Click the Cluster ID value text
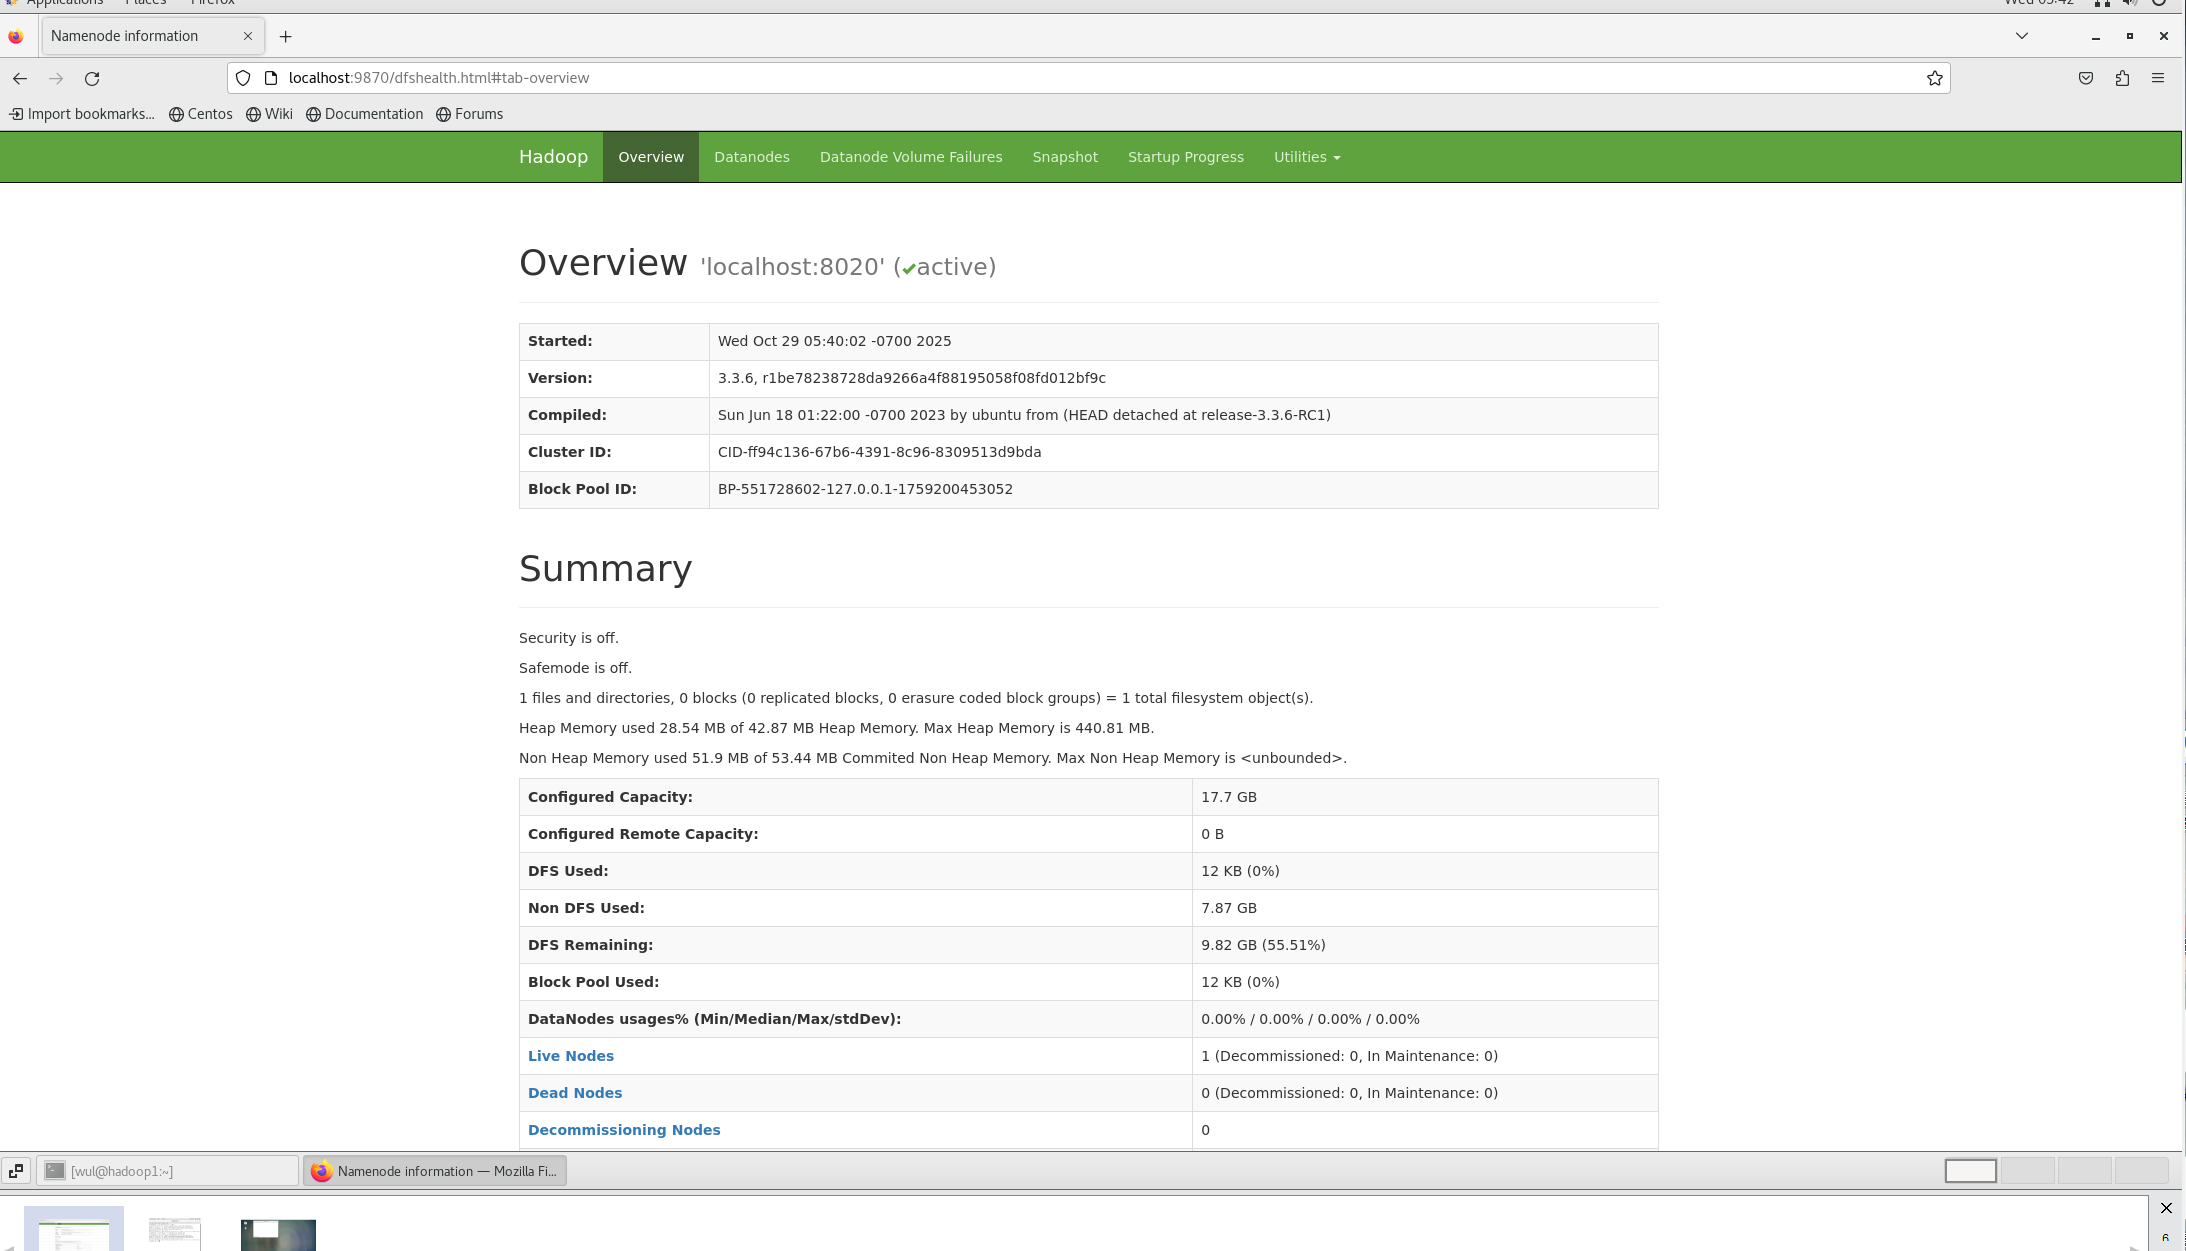Screen dimensions: 2186x1251 [879, 452]
